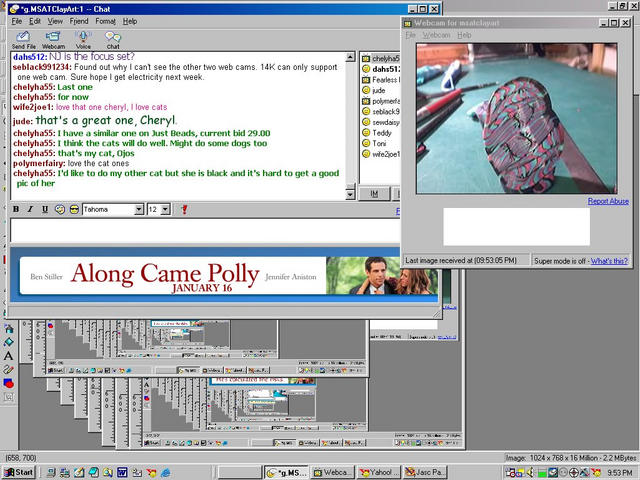Image resolution: width=640 pixels, height=480 pixels.
Task: Click the Report Abuse link
Action: (x=608, y=201)
